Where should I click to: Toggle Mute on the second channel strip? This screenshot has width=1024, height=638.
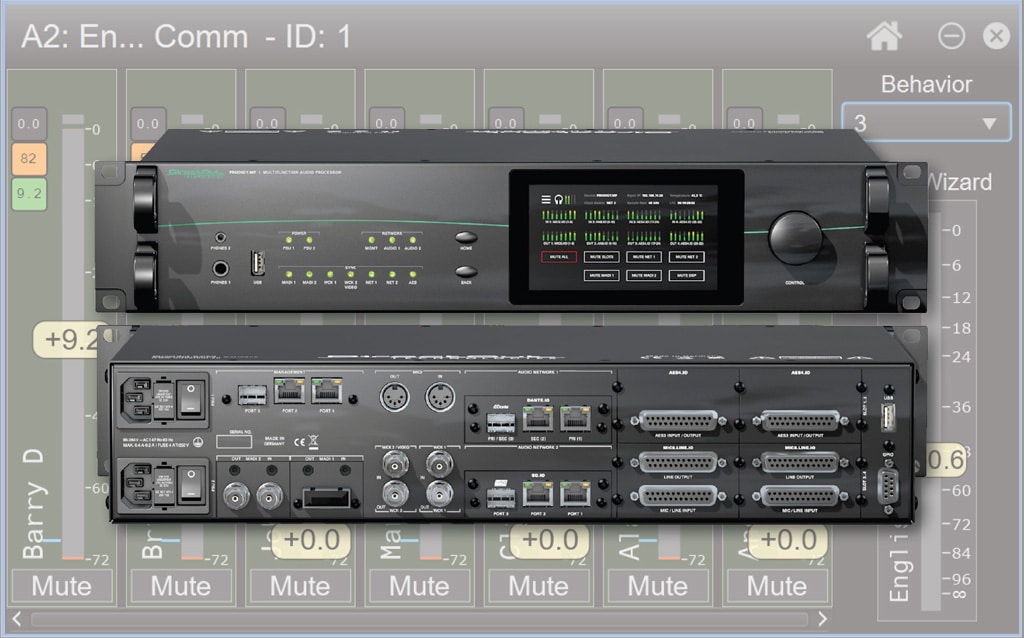pyautogui.click(x=180, y=585)
